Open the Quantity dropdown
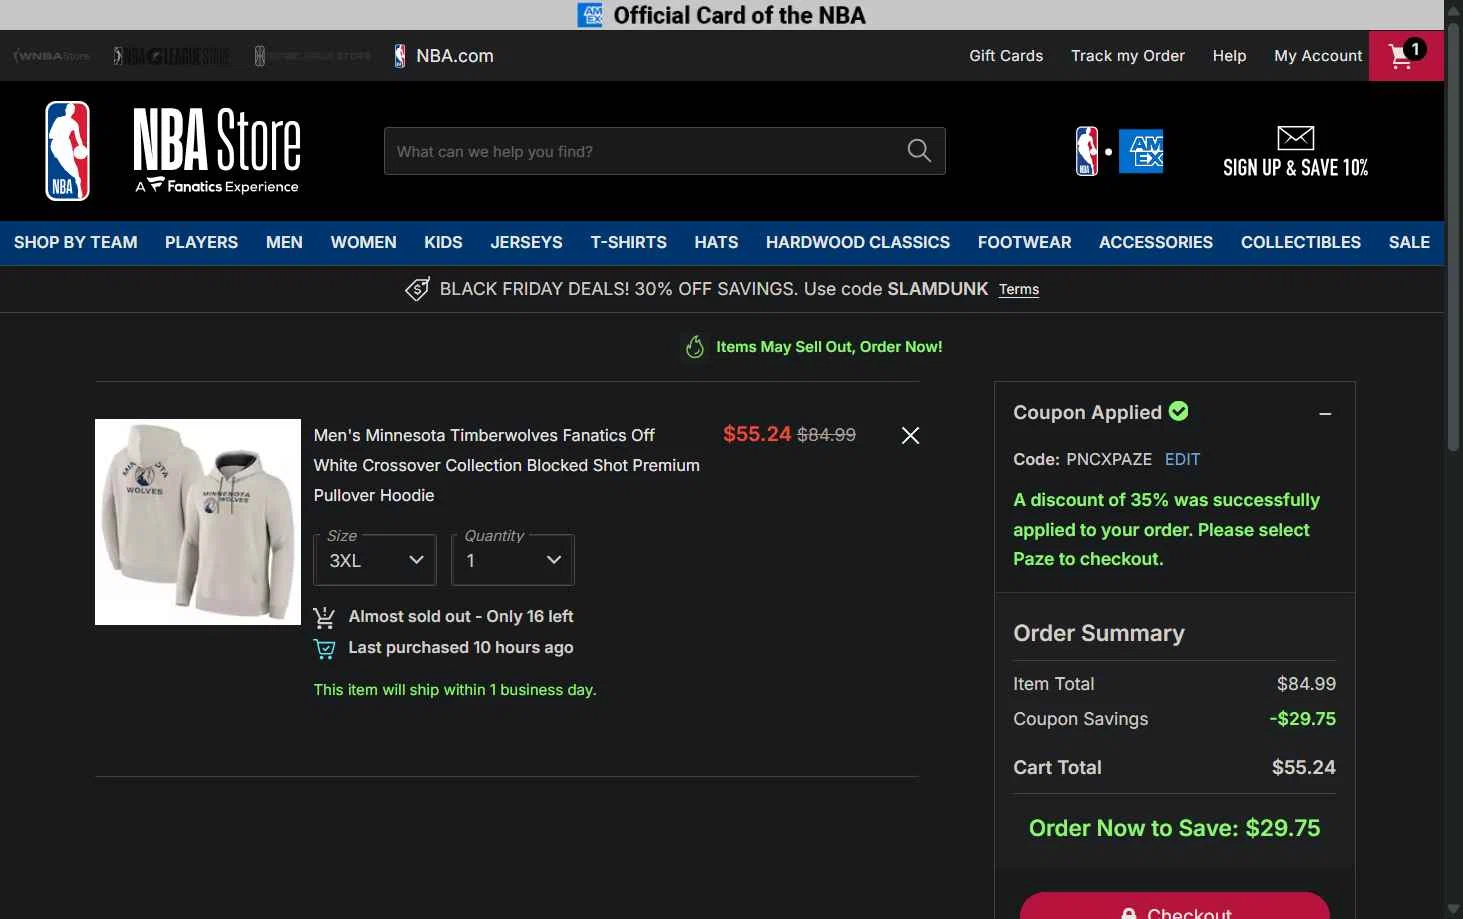Image resolution: width=1463 pixels, height=919 pixels. (x=513, y=560)
